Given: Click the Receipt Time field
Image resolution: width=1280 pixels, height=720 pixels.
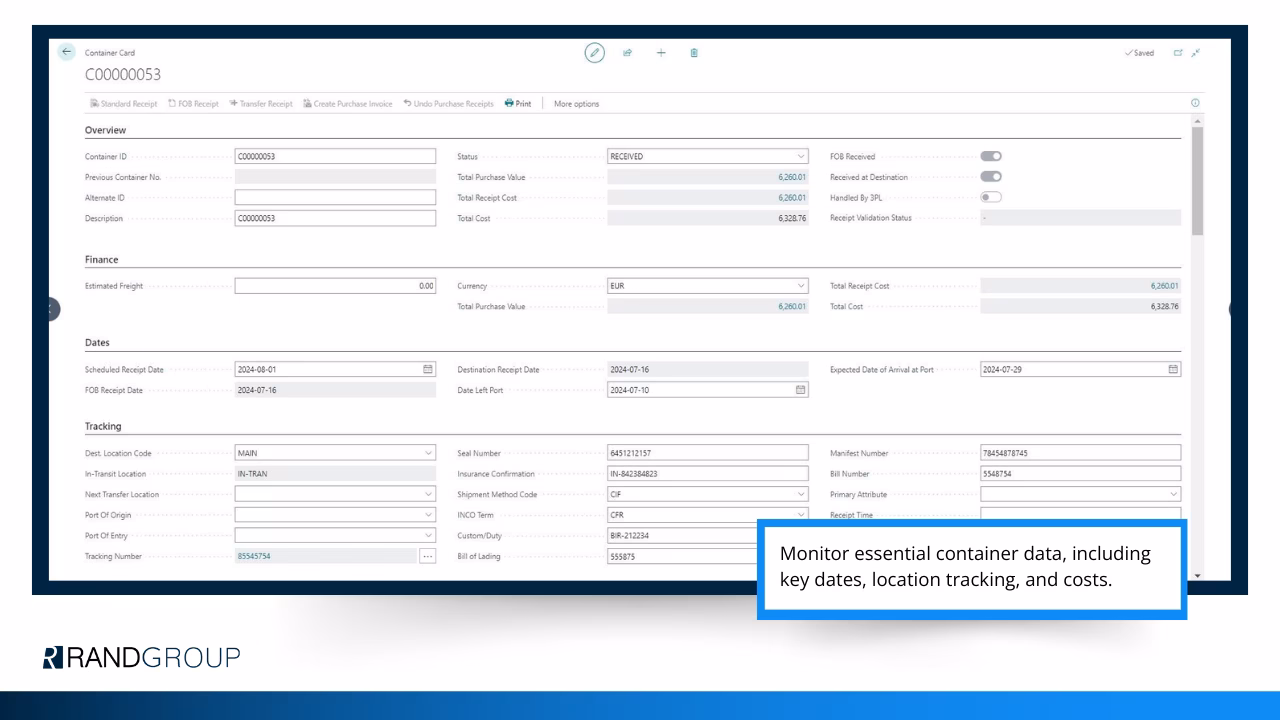Looking at the screenshot, I should point(1080,514).
